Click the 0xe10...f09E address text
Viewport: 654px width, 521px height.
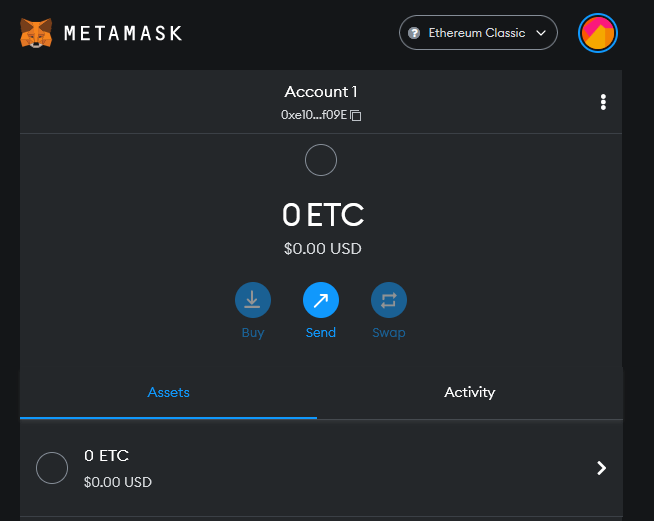point(314,115)
